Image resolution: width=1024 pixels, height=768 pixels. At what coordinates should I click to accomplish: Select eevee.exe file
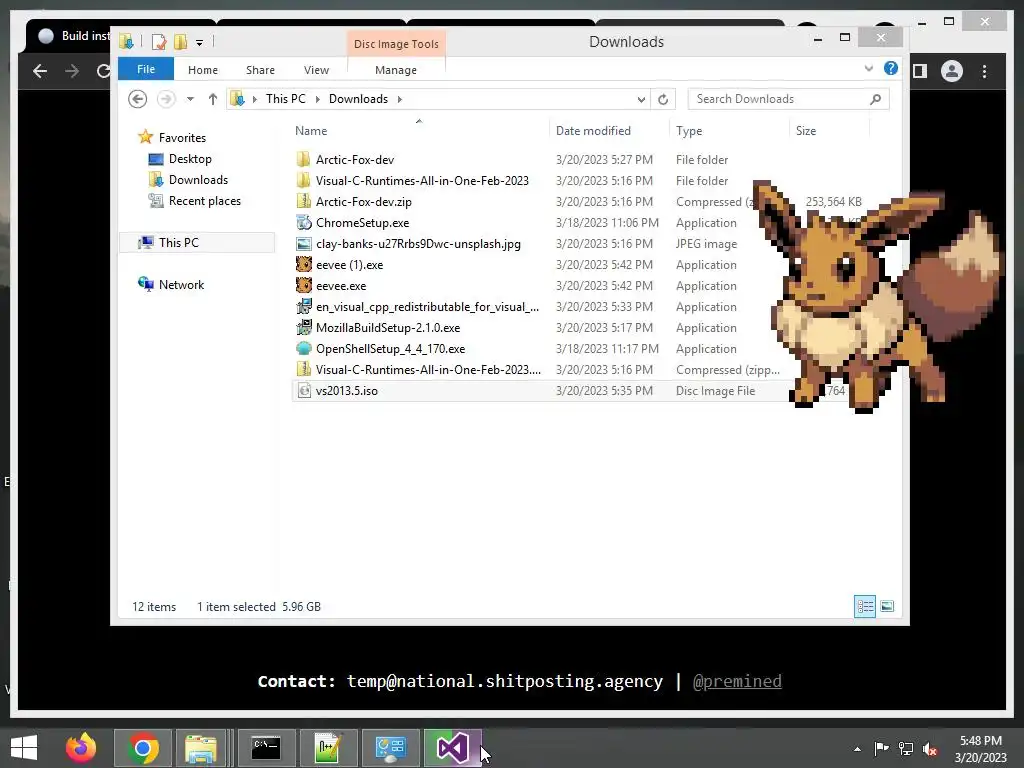click(x=341, y=285)
